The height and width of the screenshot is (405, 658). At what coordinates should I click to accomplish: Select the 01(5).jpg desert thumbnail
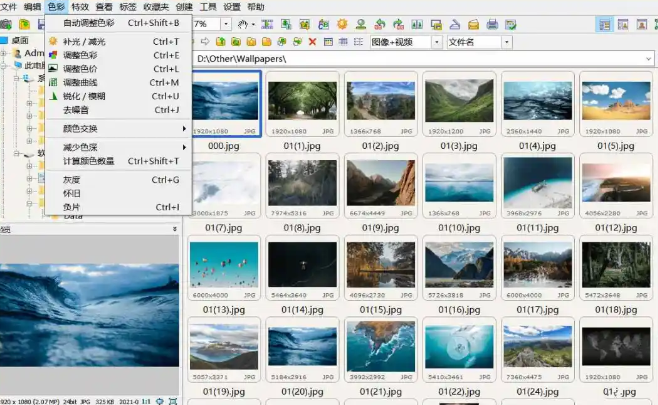coord(616,104)
